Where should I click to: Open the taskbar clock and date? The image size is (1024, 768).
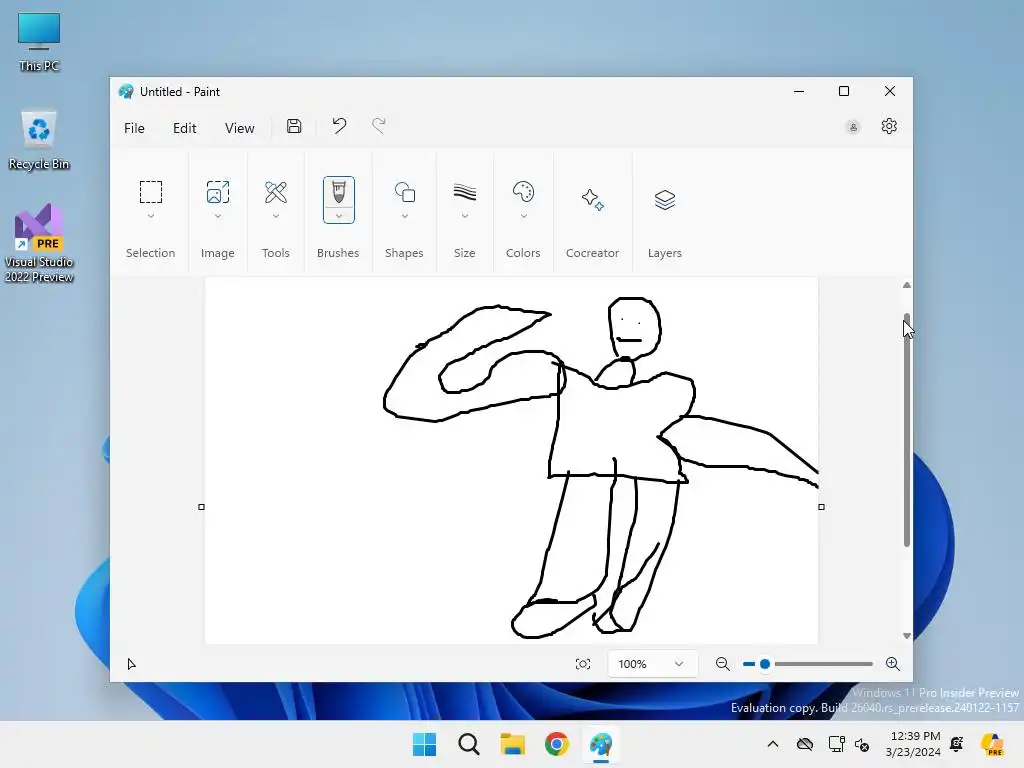pyautogui.click(x=915, y=744)
